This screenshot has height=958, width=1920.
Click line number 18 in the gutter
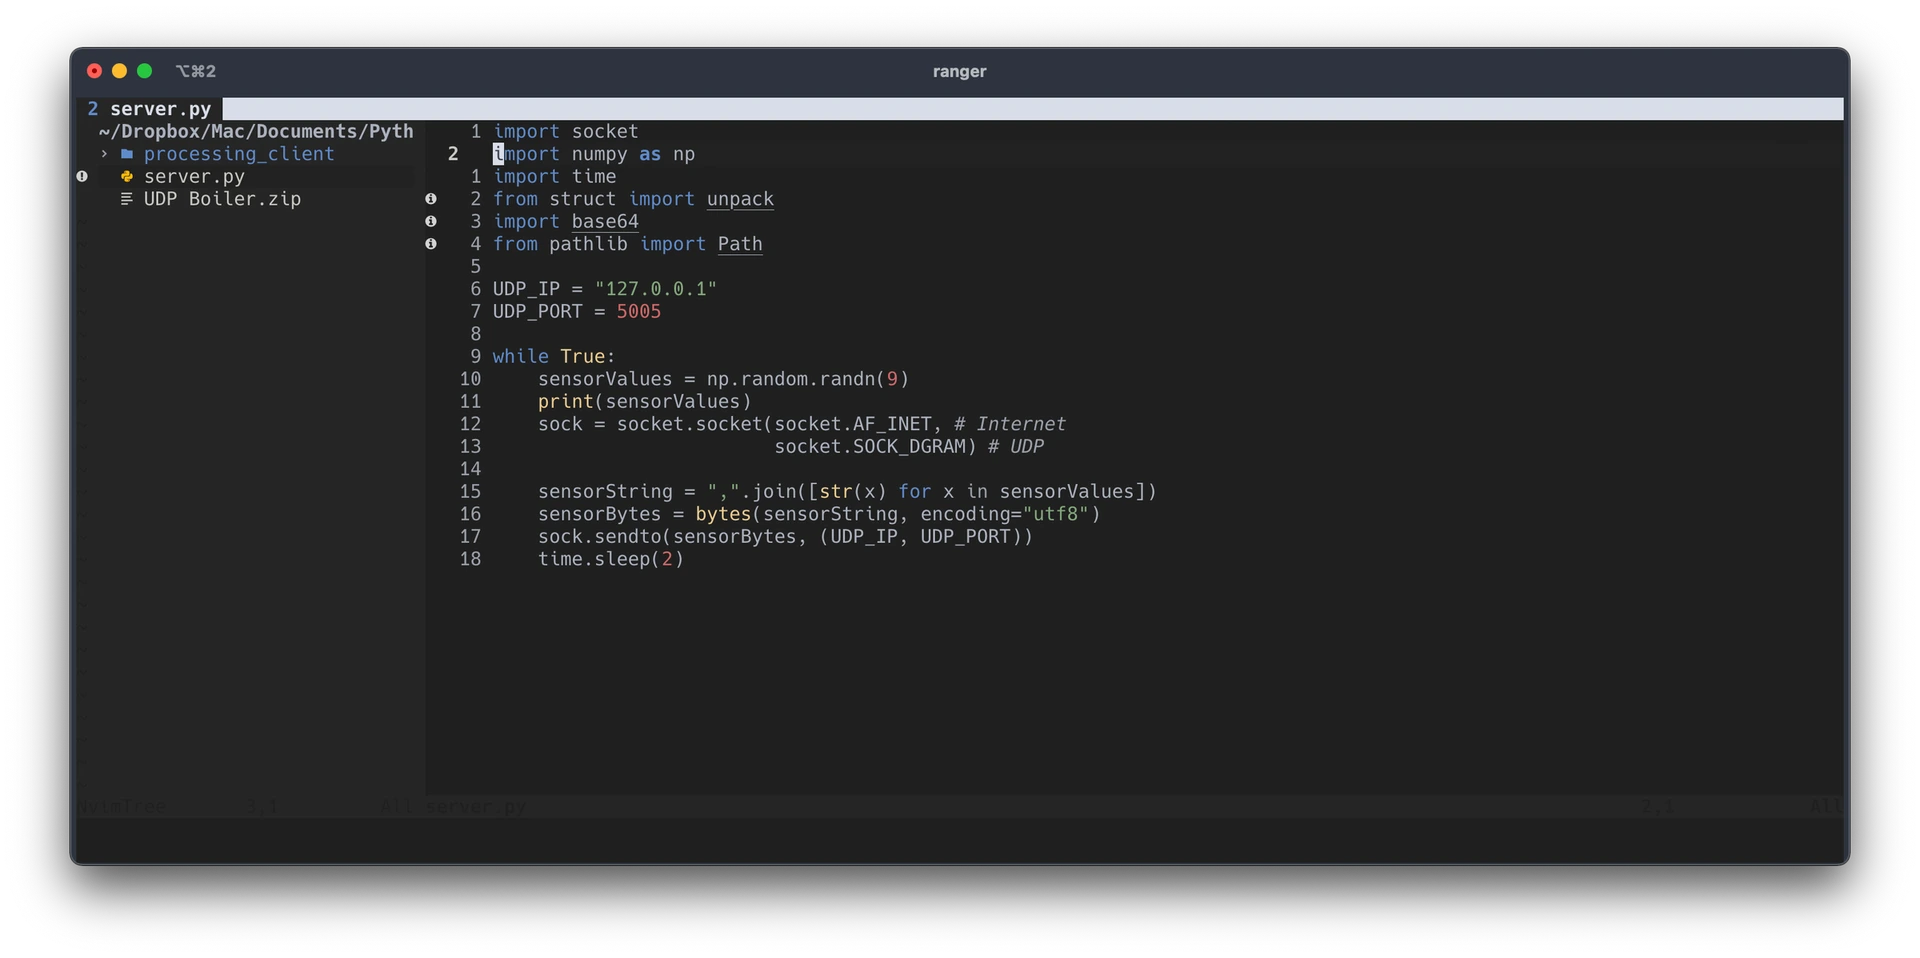pyautogui.click(x=470, y=559)
